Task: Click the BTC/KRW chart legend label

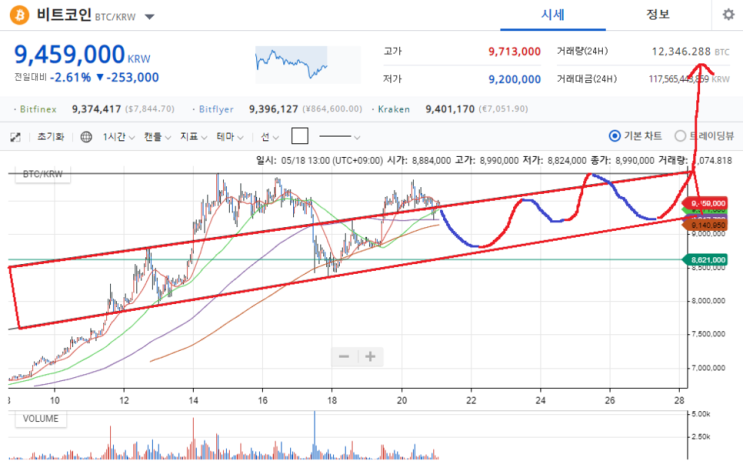Action: coord(43,174)
